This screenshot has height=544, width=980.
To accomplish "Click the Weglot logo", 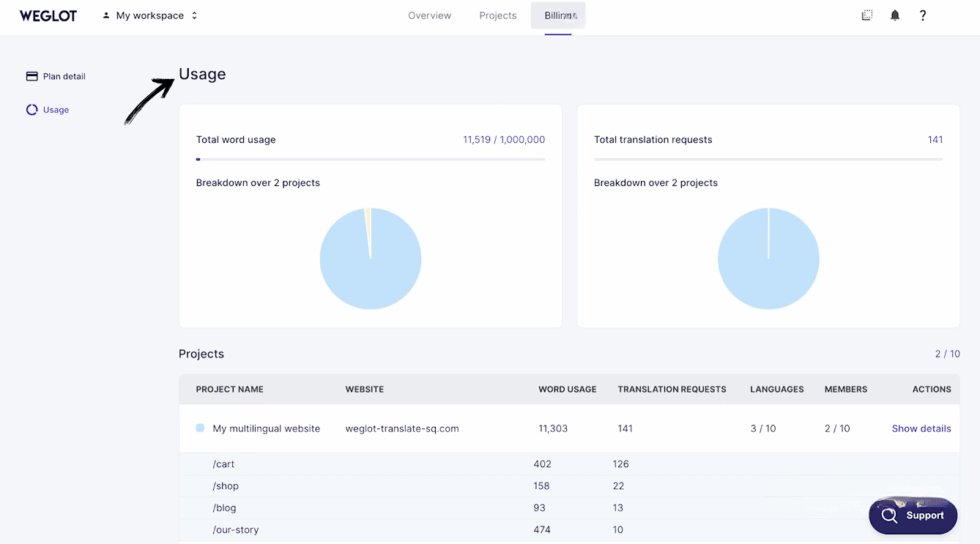I will pos(48,15).
